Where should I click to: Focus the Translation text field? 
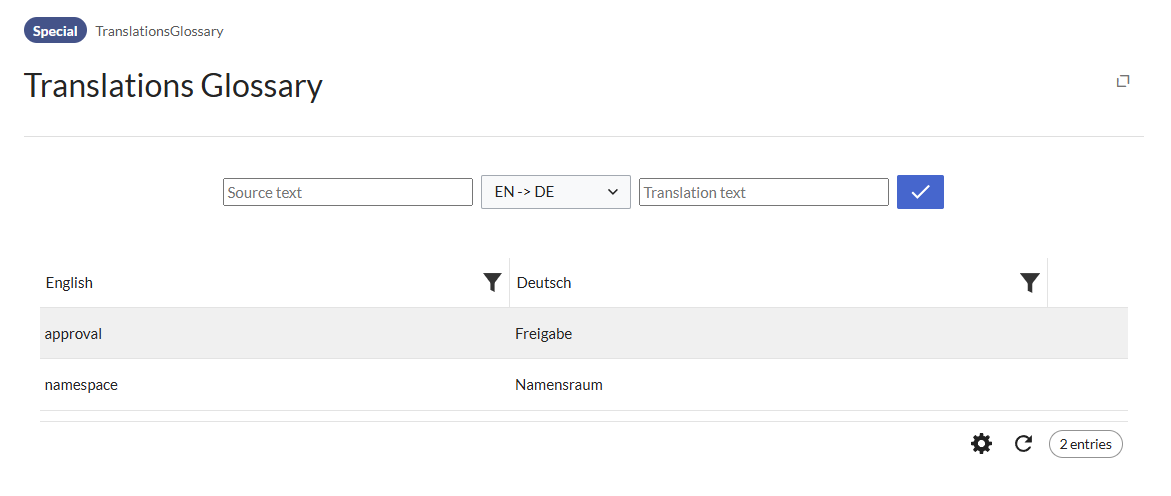(764, 192)
